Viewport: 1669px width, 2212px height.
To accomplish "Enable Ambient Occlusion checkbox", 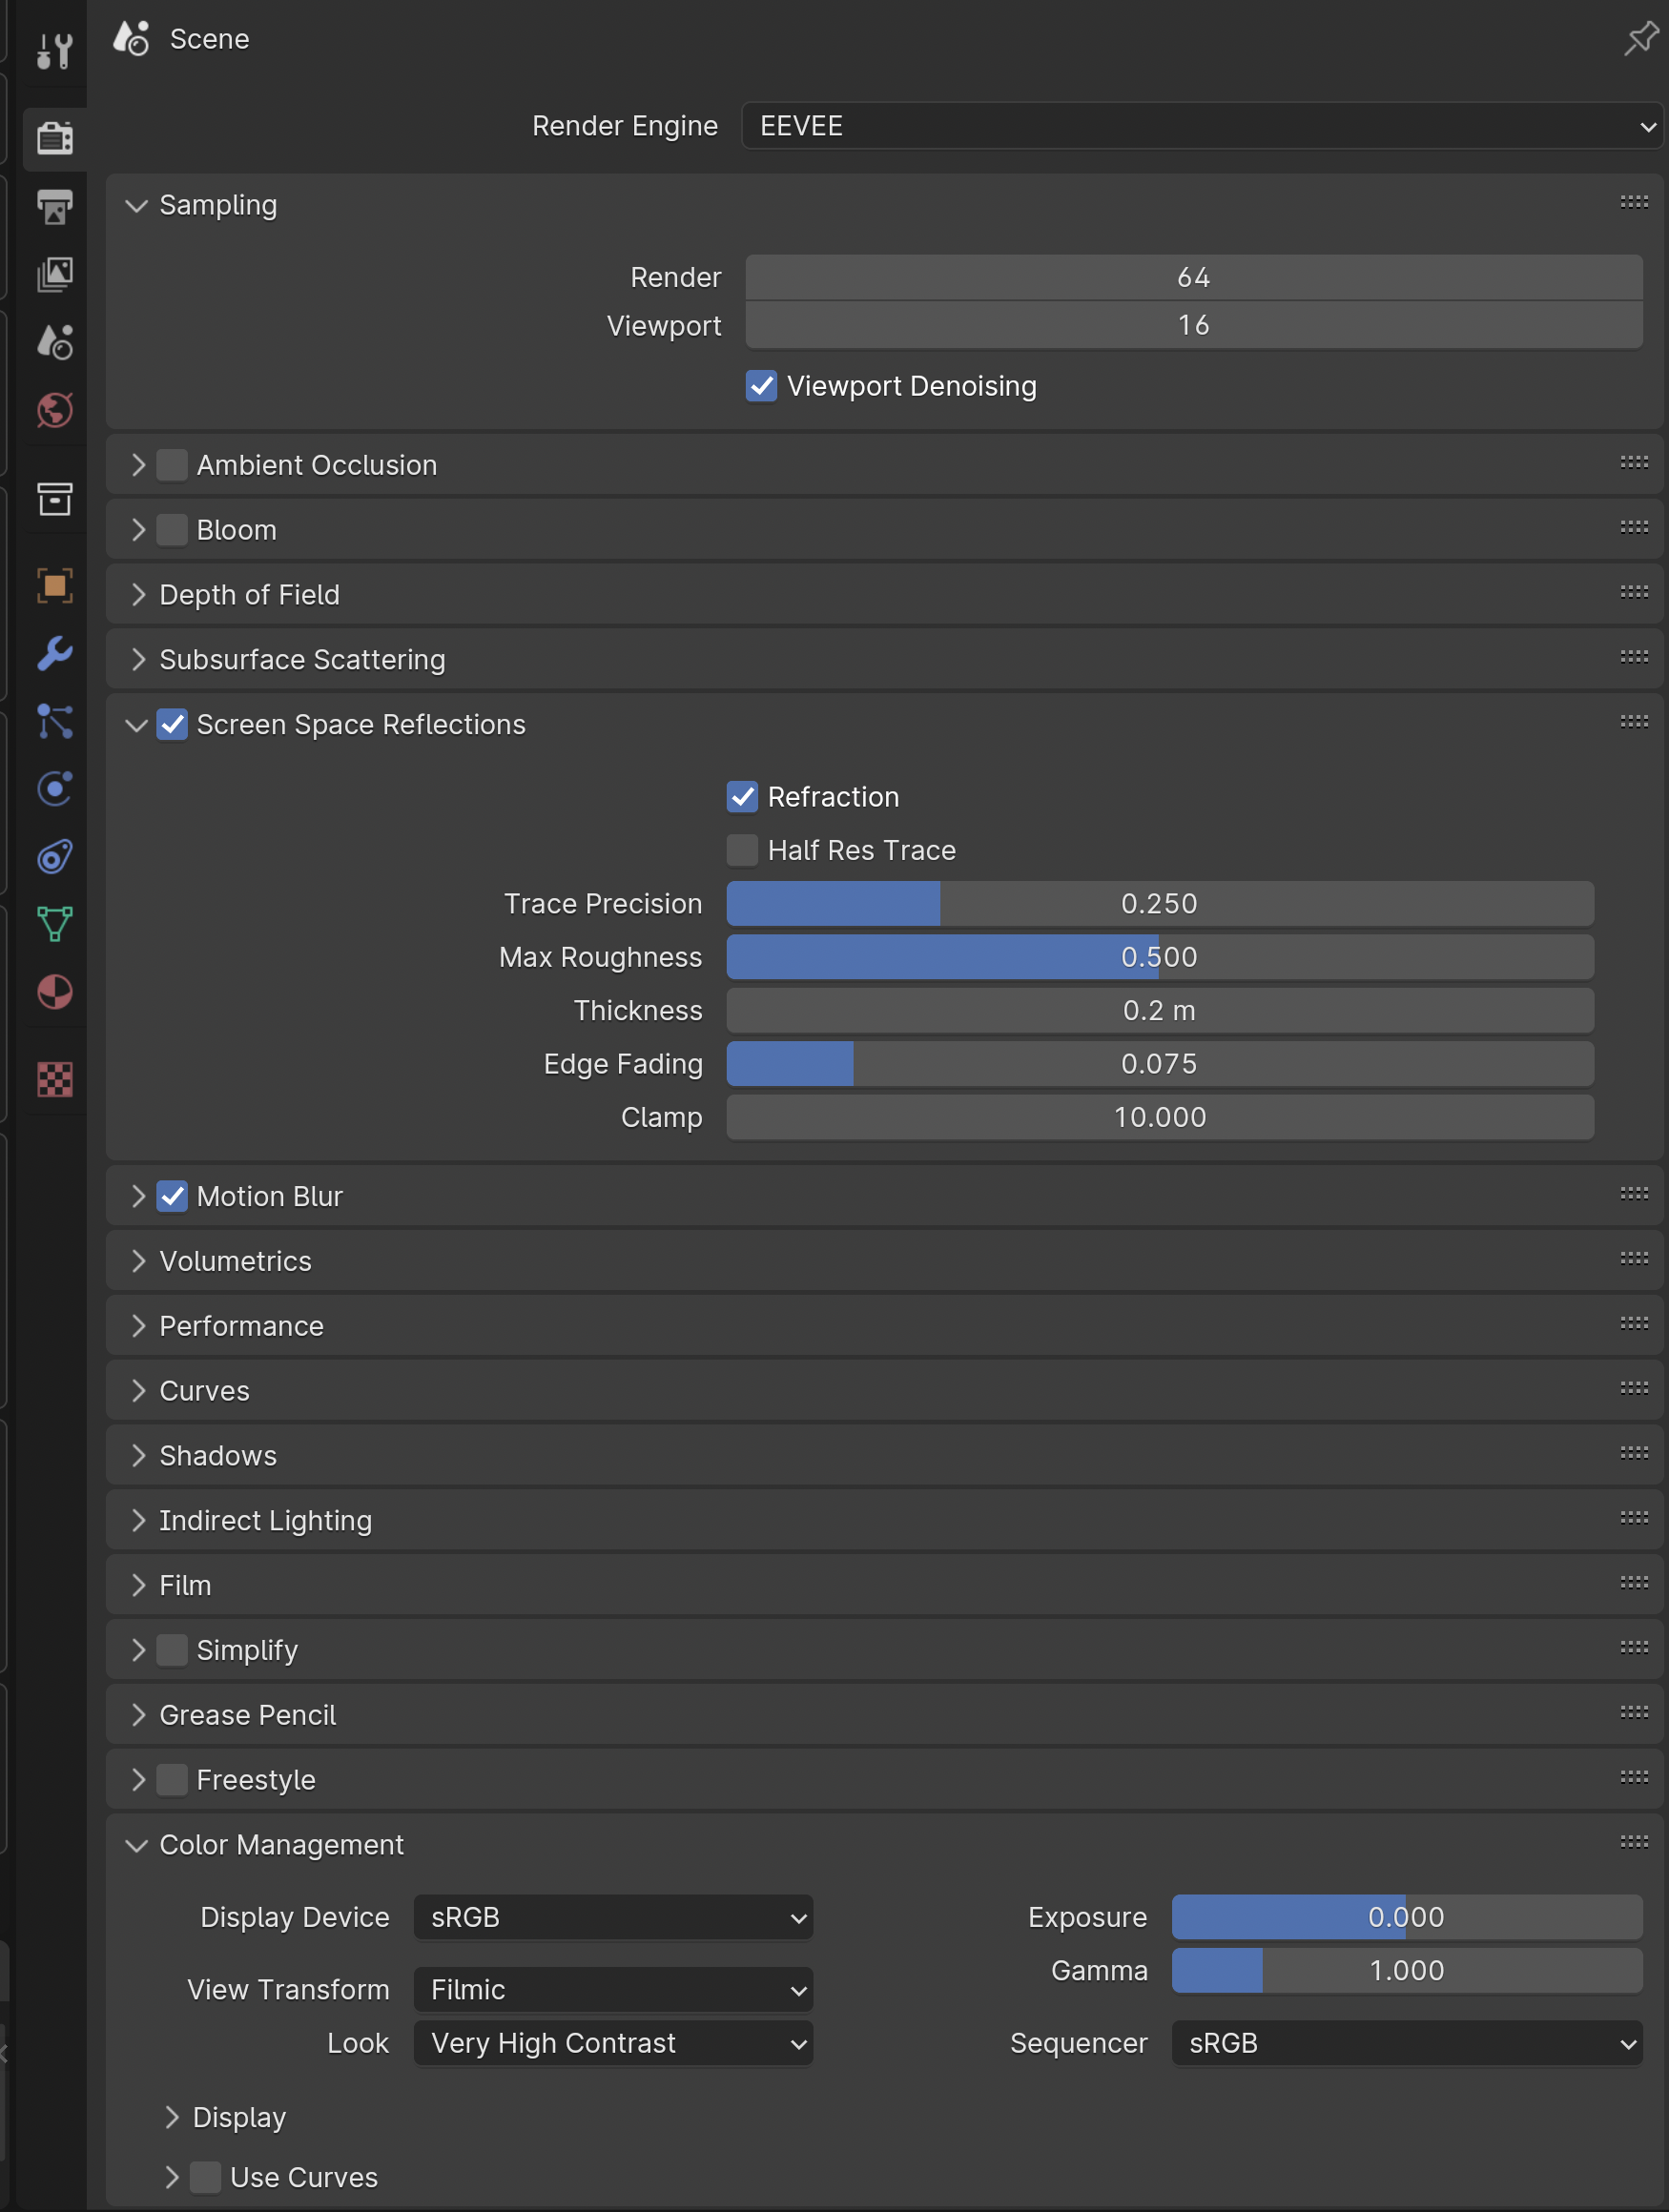I will pos(172,465).
